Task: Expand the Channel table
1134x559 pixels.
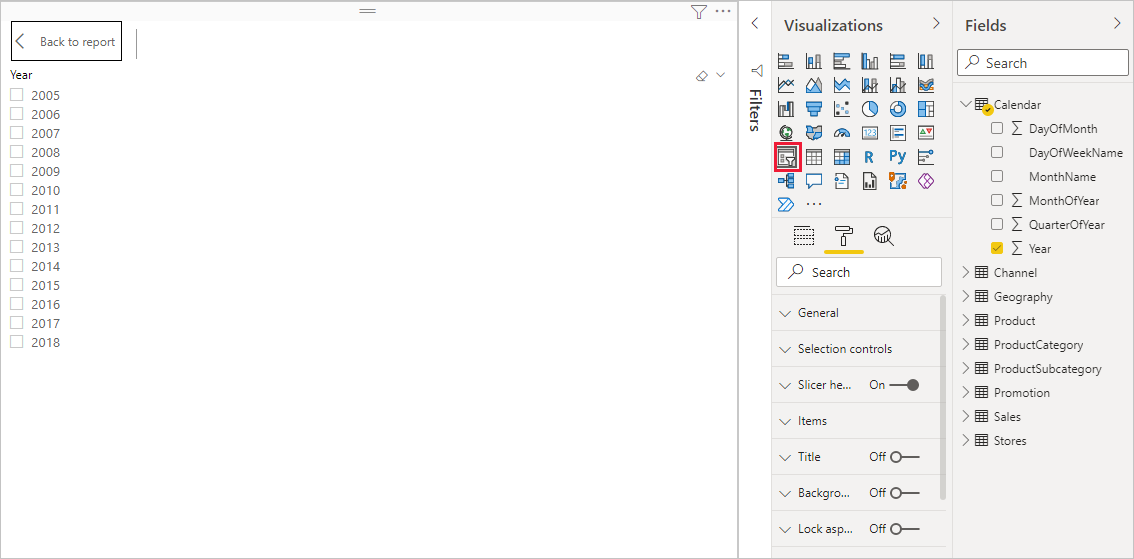Action: (x=965, y=272)
